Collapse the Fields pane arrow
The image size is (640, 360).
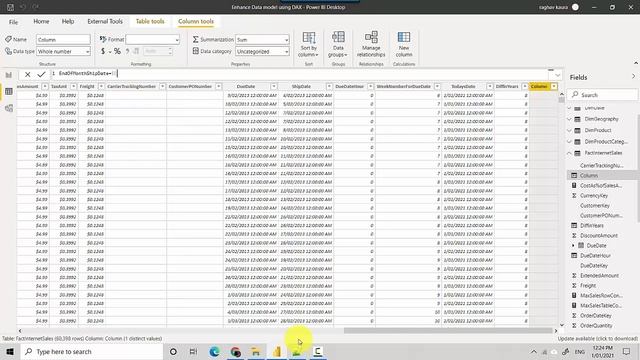click(633, 77)
